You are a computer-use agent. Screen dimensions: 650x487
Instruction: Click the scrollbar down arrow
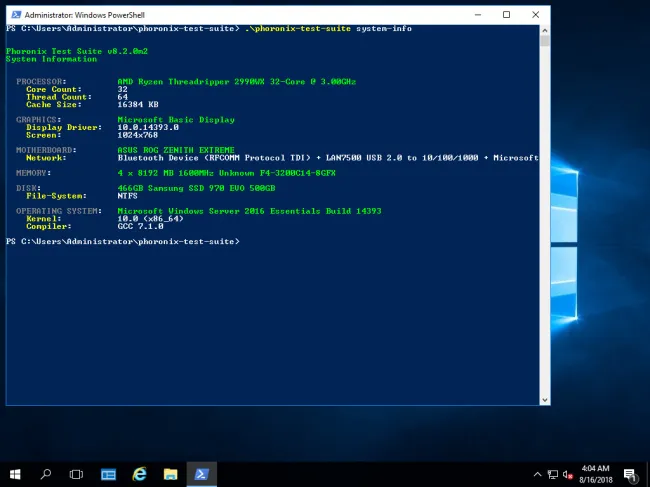(545, 400)
